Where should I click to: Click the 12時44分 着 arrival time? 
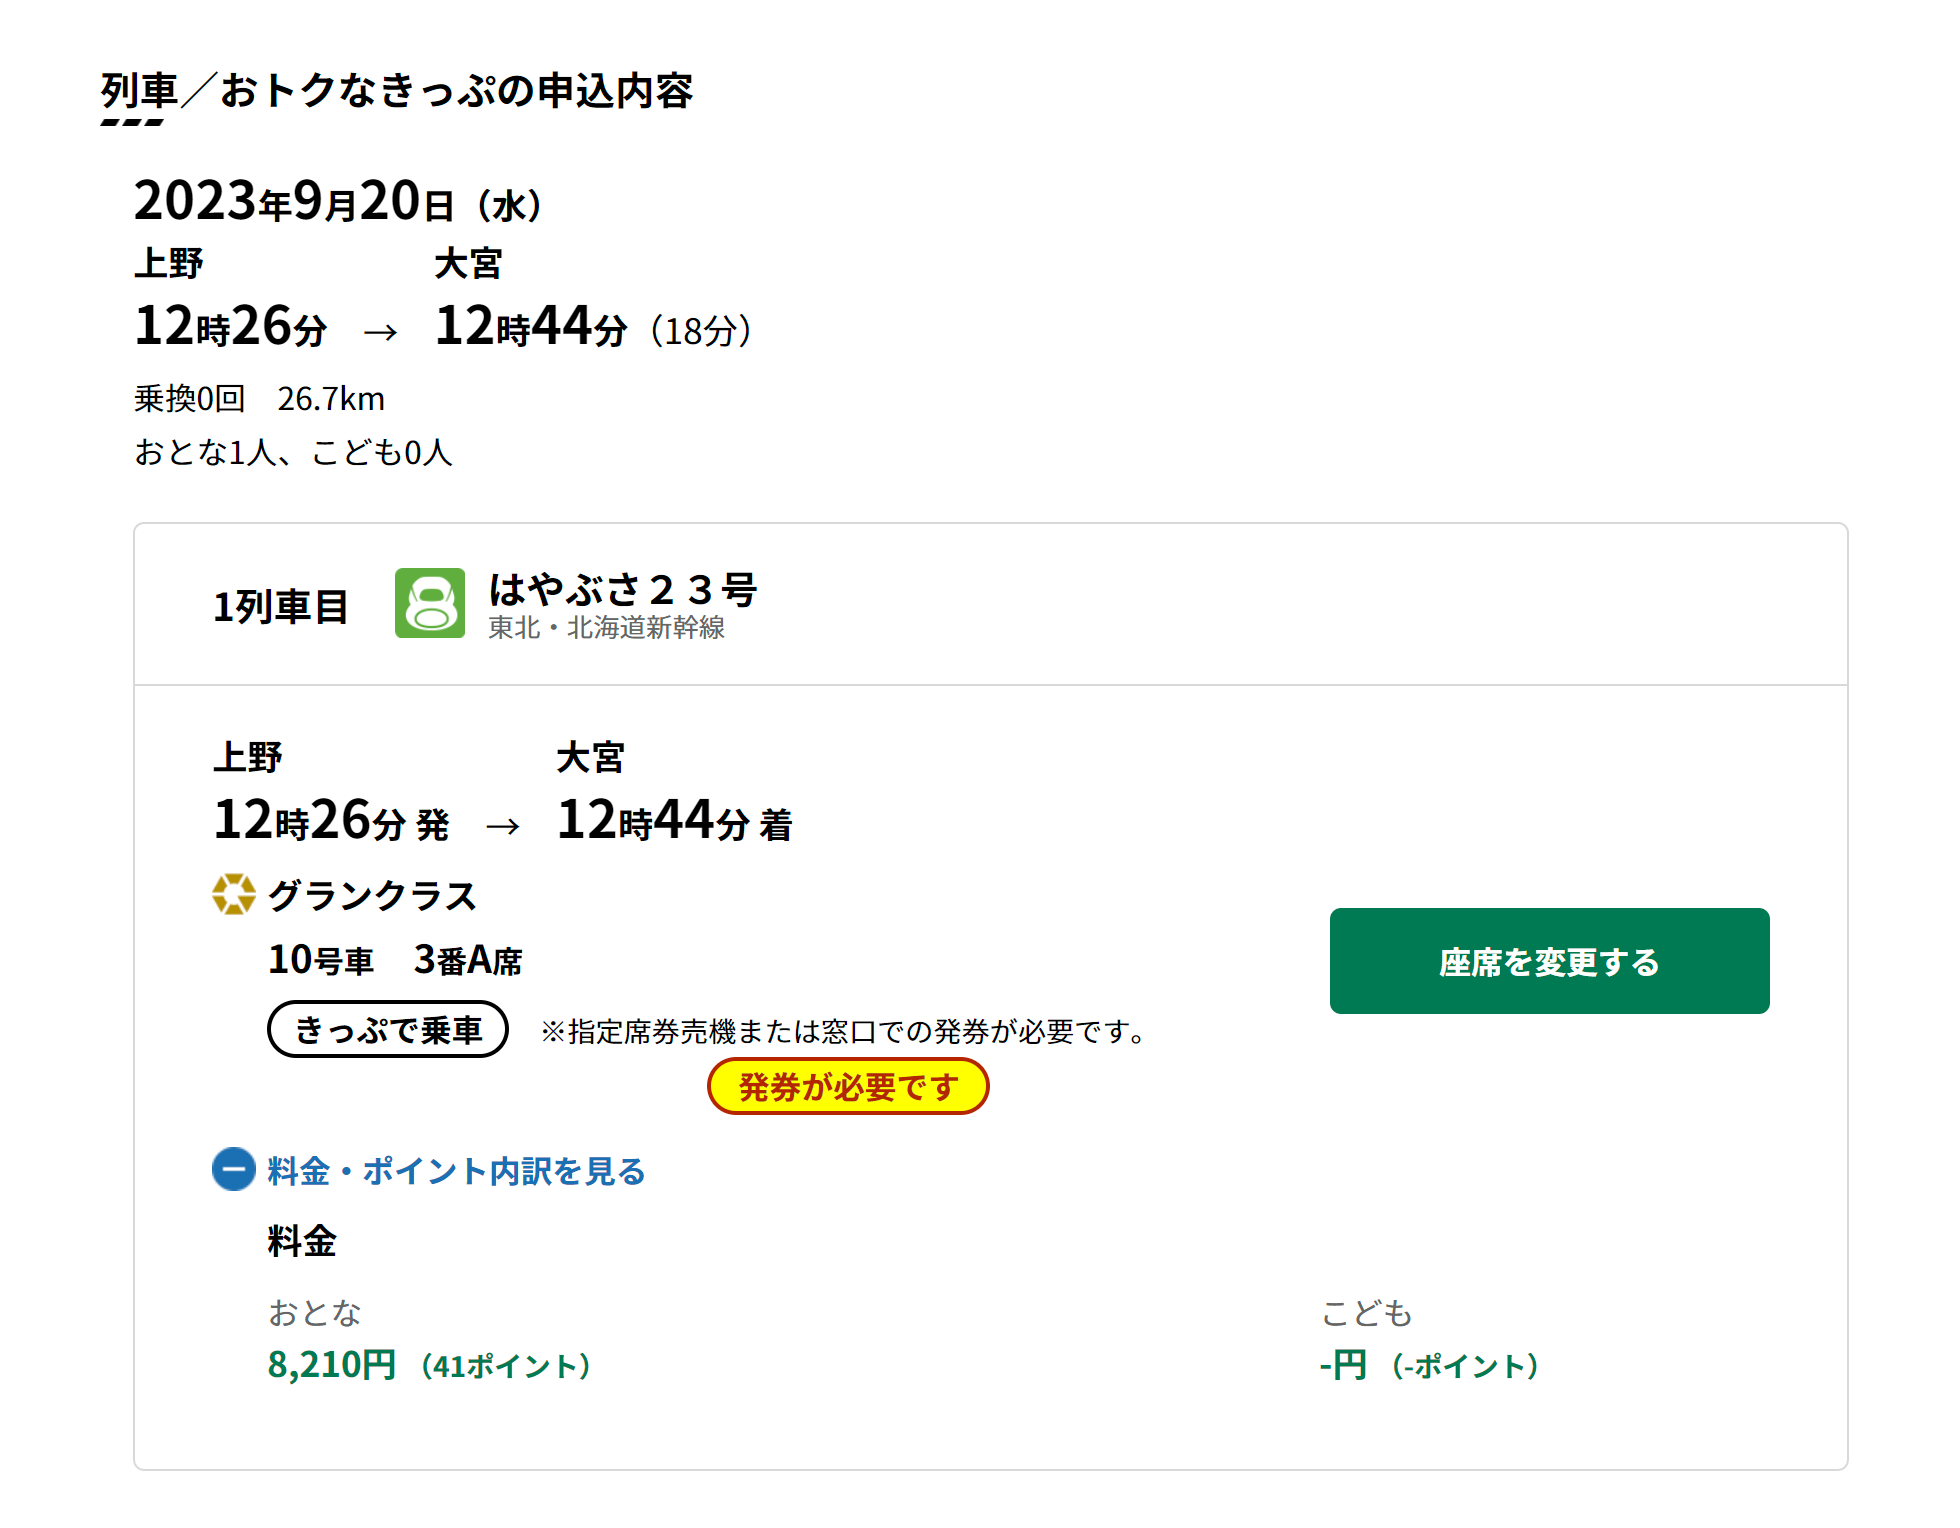pyautogui.click(x=674, y=822)
